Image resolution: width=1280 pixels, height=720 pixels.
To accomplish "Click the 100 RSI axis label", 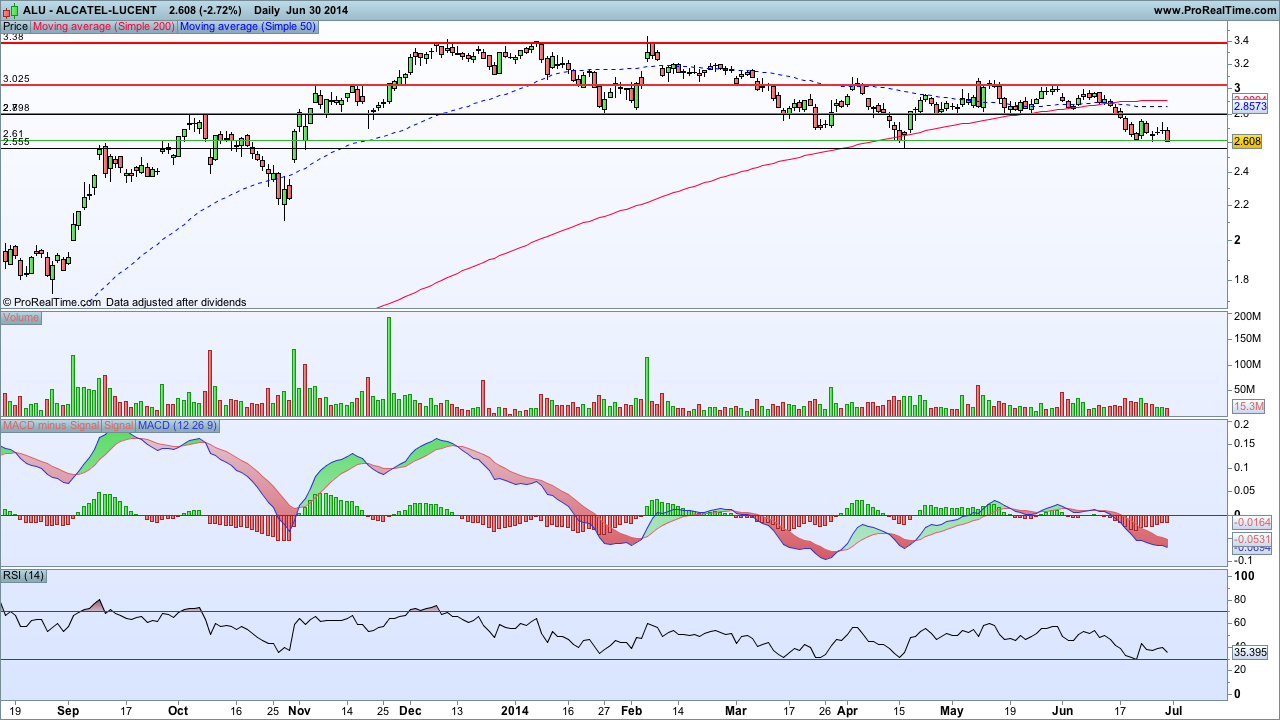I will (x=1244, y=577).
